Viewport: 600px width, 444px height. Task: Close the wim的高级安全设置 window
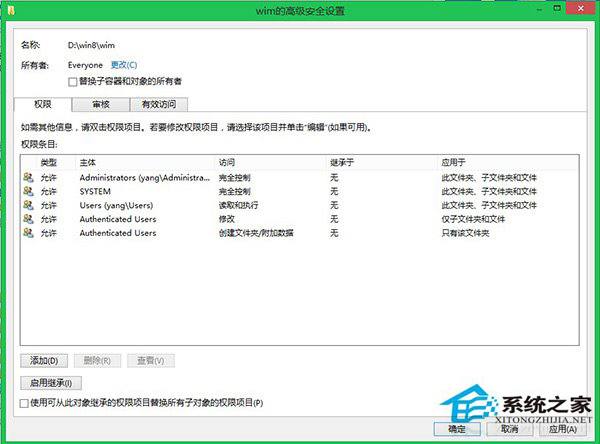(x=577, y=12)
